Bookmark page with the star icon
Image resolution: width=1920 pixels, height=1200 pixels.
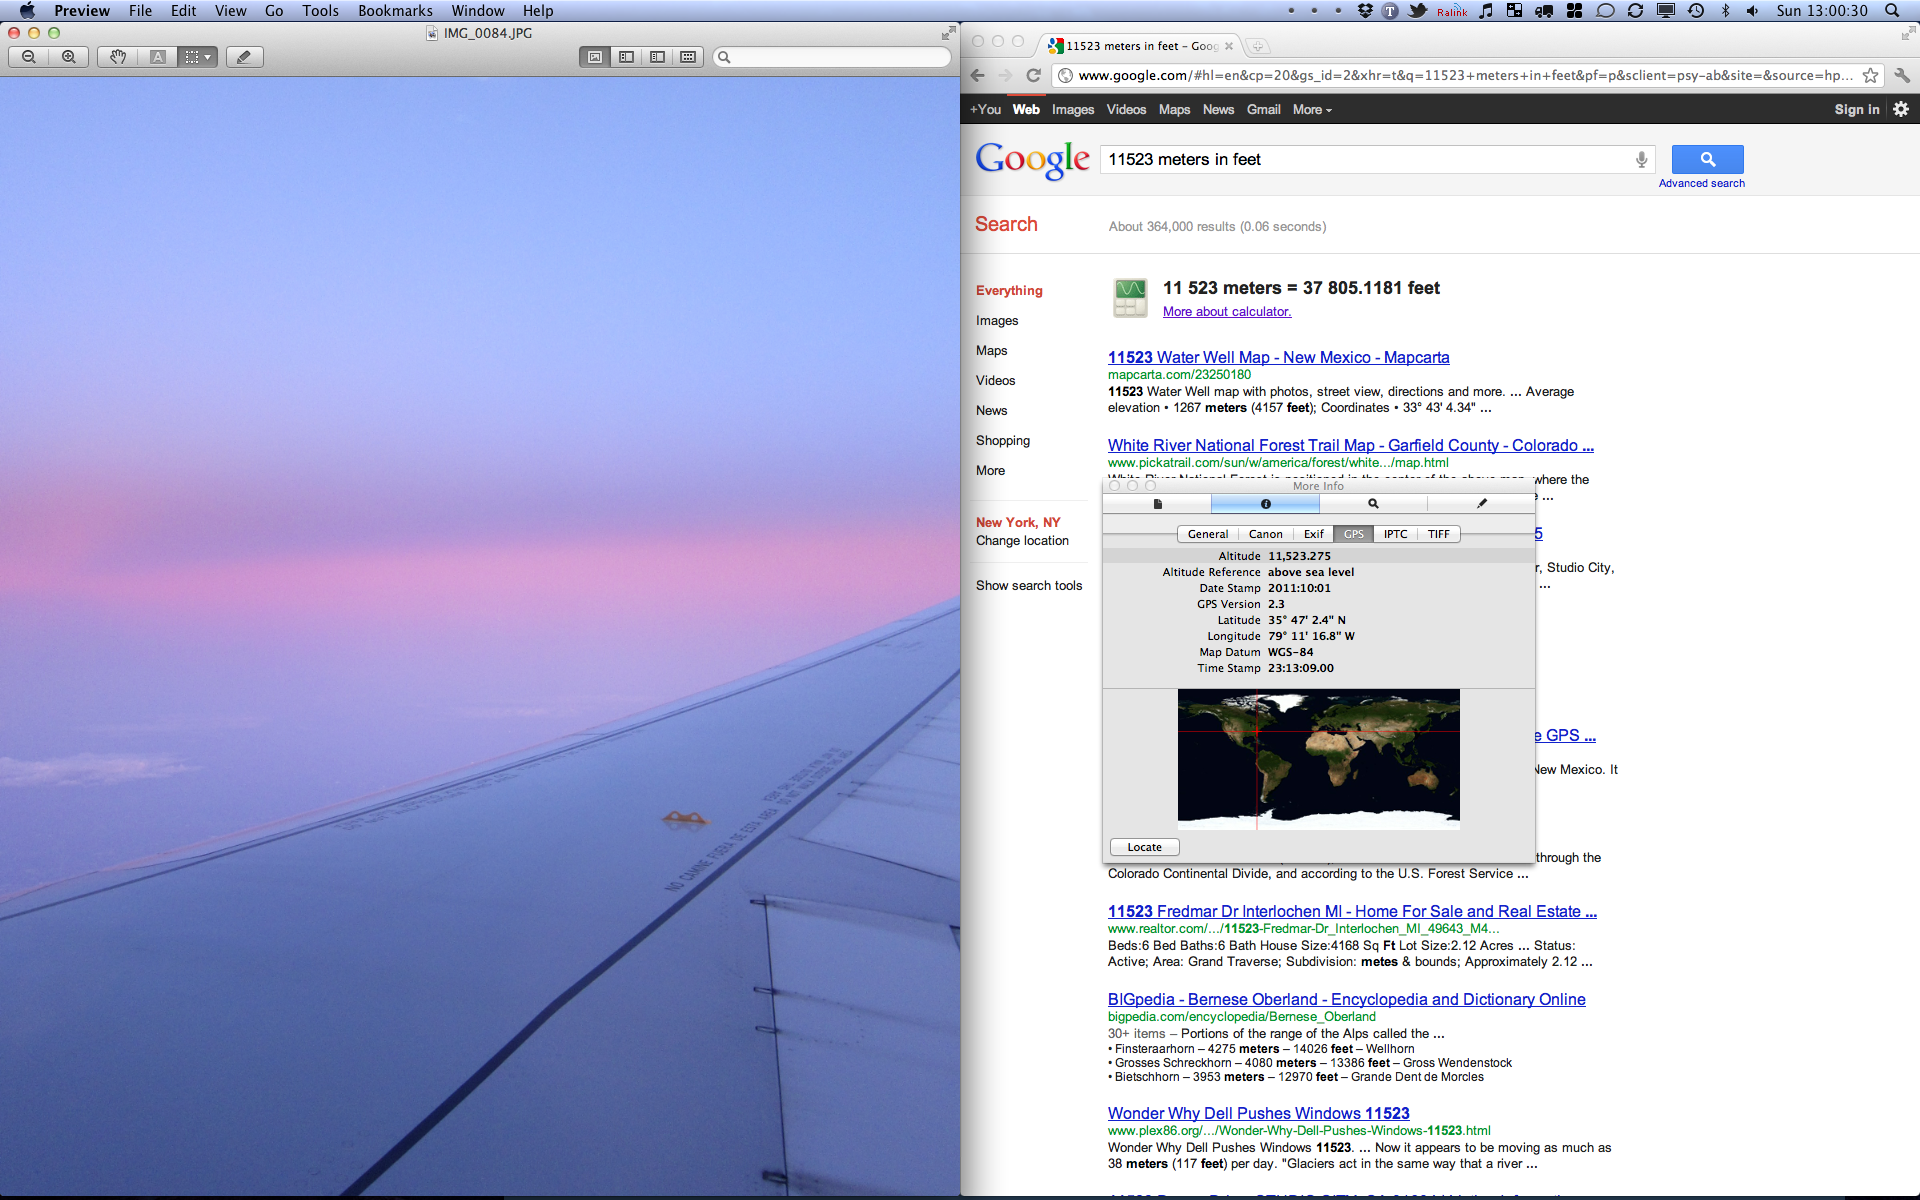tap(1870, 75)
